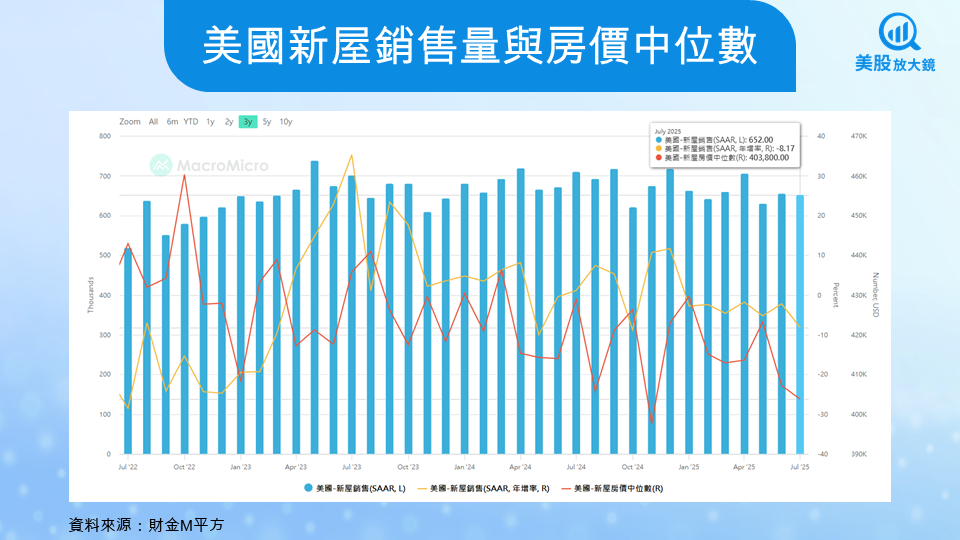Toggle the 美國-新屋銷售(SAAR, L) series in the legend
The height and width of the screenshot is (540, 960).
[355, 489]
